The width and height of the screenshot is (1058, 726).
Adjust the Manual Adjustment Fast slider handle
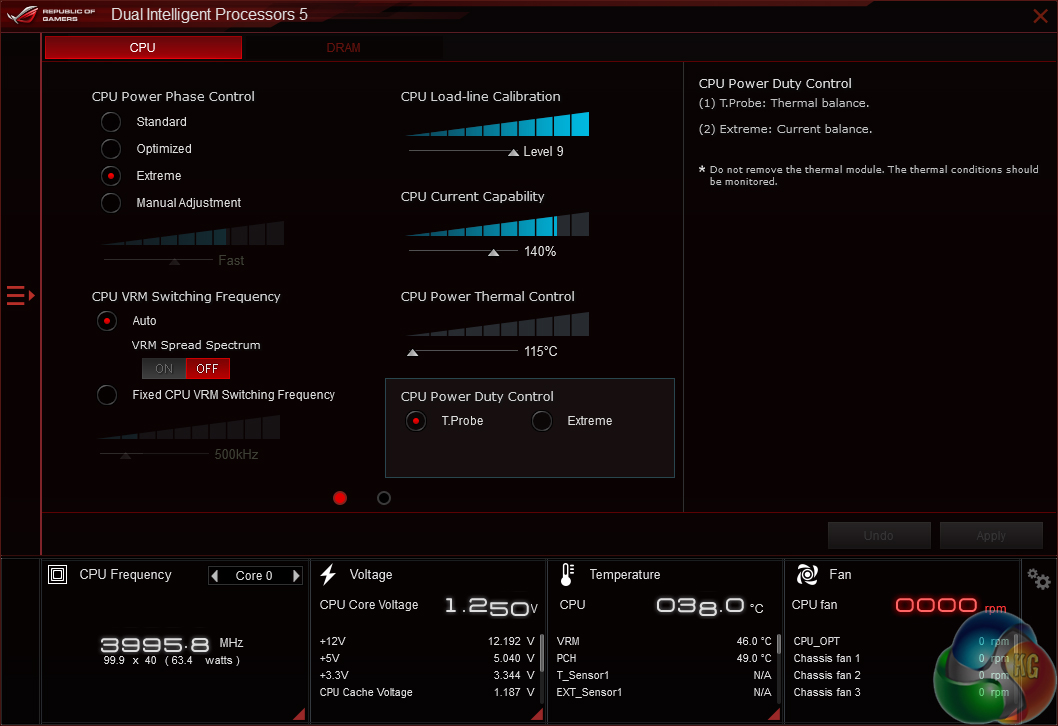(174, 261)
